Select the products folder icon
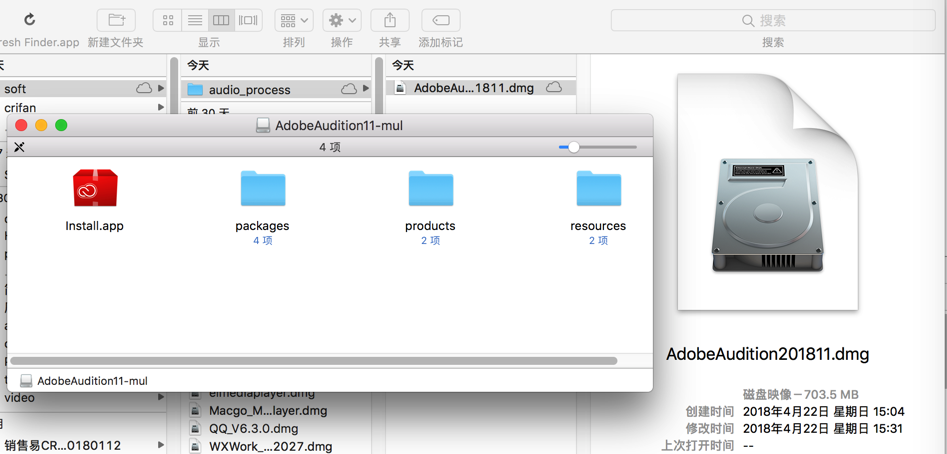Image resolution: width=947 pixels, height=454 pixels. 431,188
